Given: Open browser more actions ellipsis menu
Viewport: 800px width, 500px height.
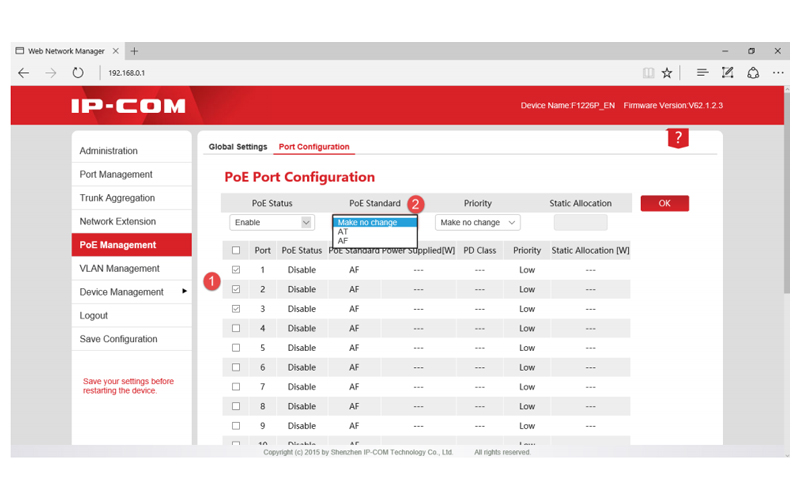Looking at the screenshot, I should tap(778, 73).
